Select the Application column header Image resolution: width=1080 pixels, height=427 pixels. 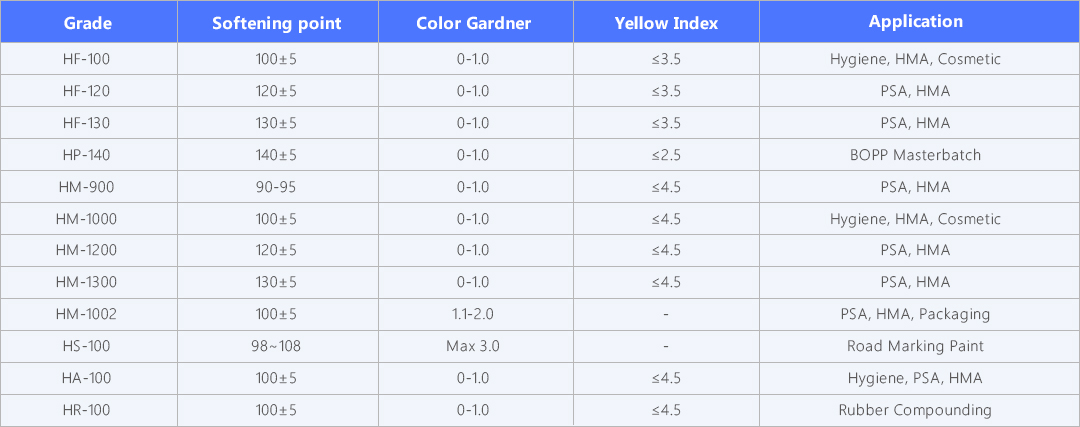915,22
